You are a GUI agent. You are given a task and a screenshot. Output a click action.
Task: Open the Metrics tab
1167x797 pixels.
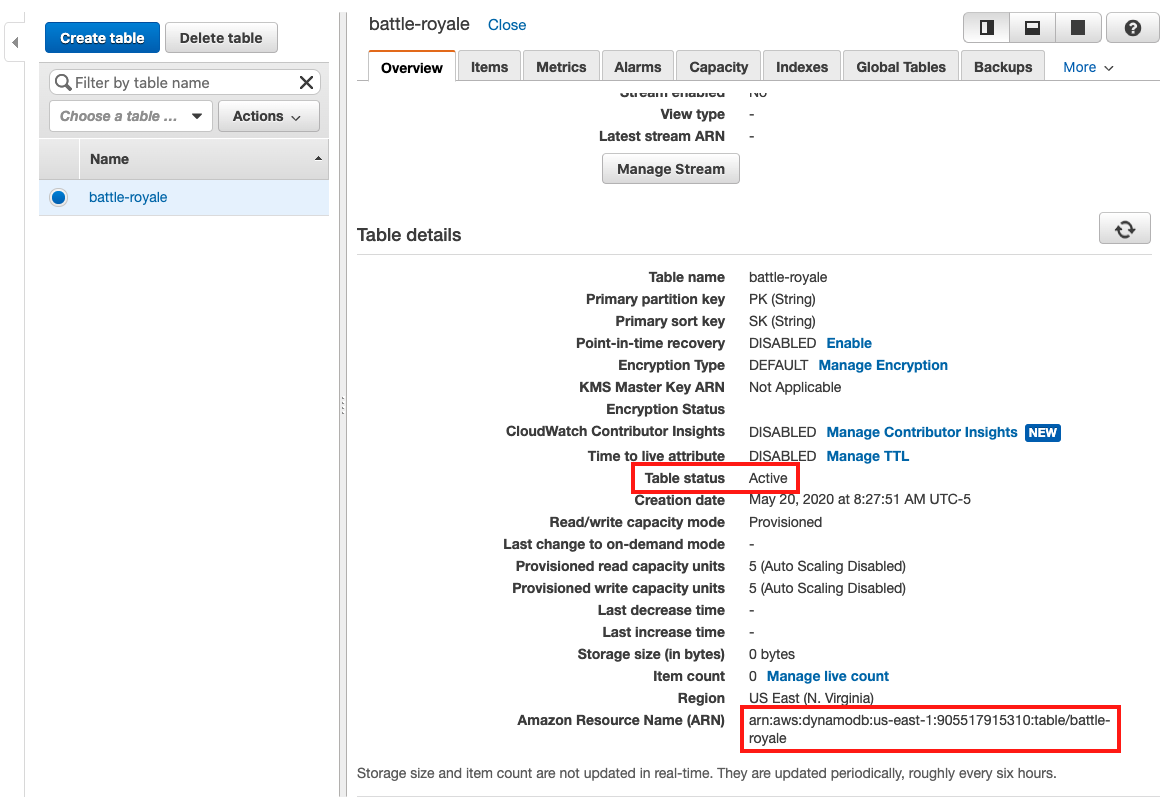[x=561, y=67]
